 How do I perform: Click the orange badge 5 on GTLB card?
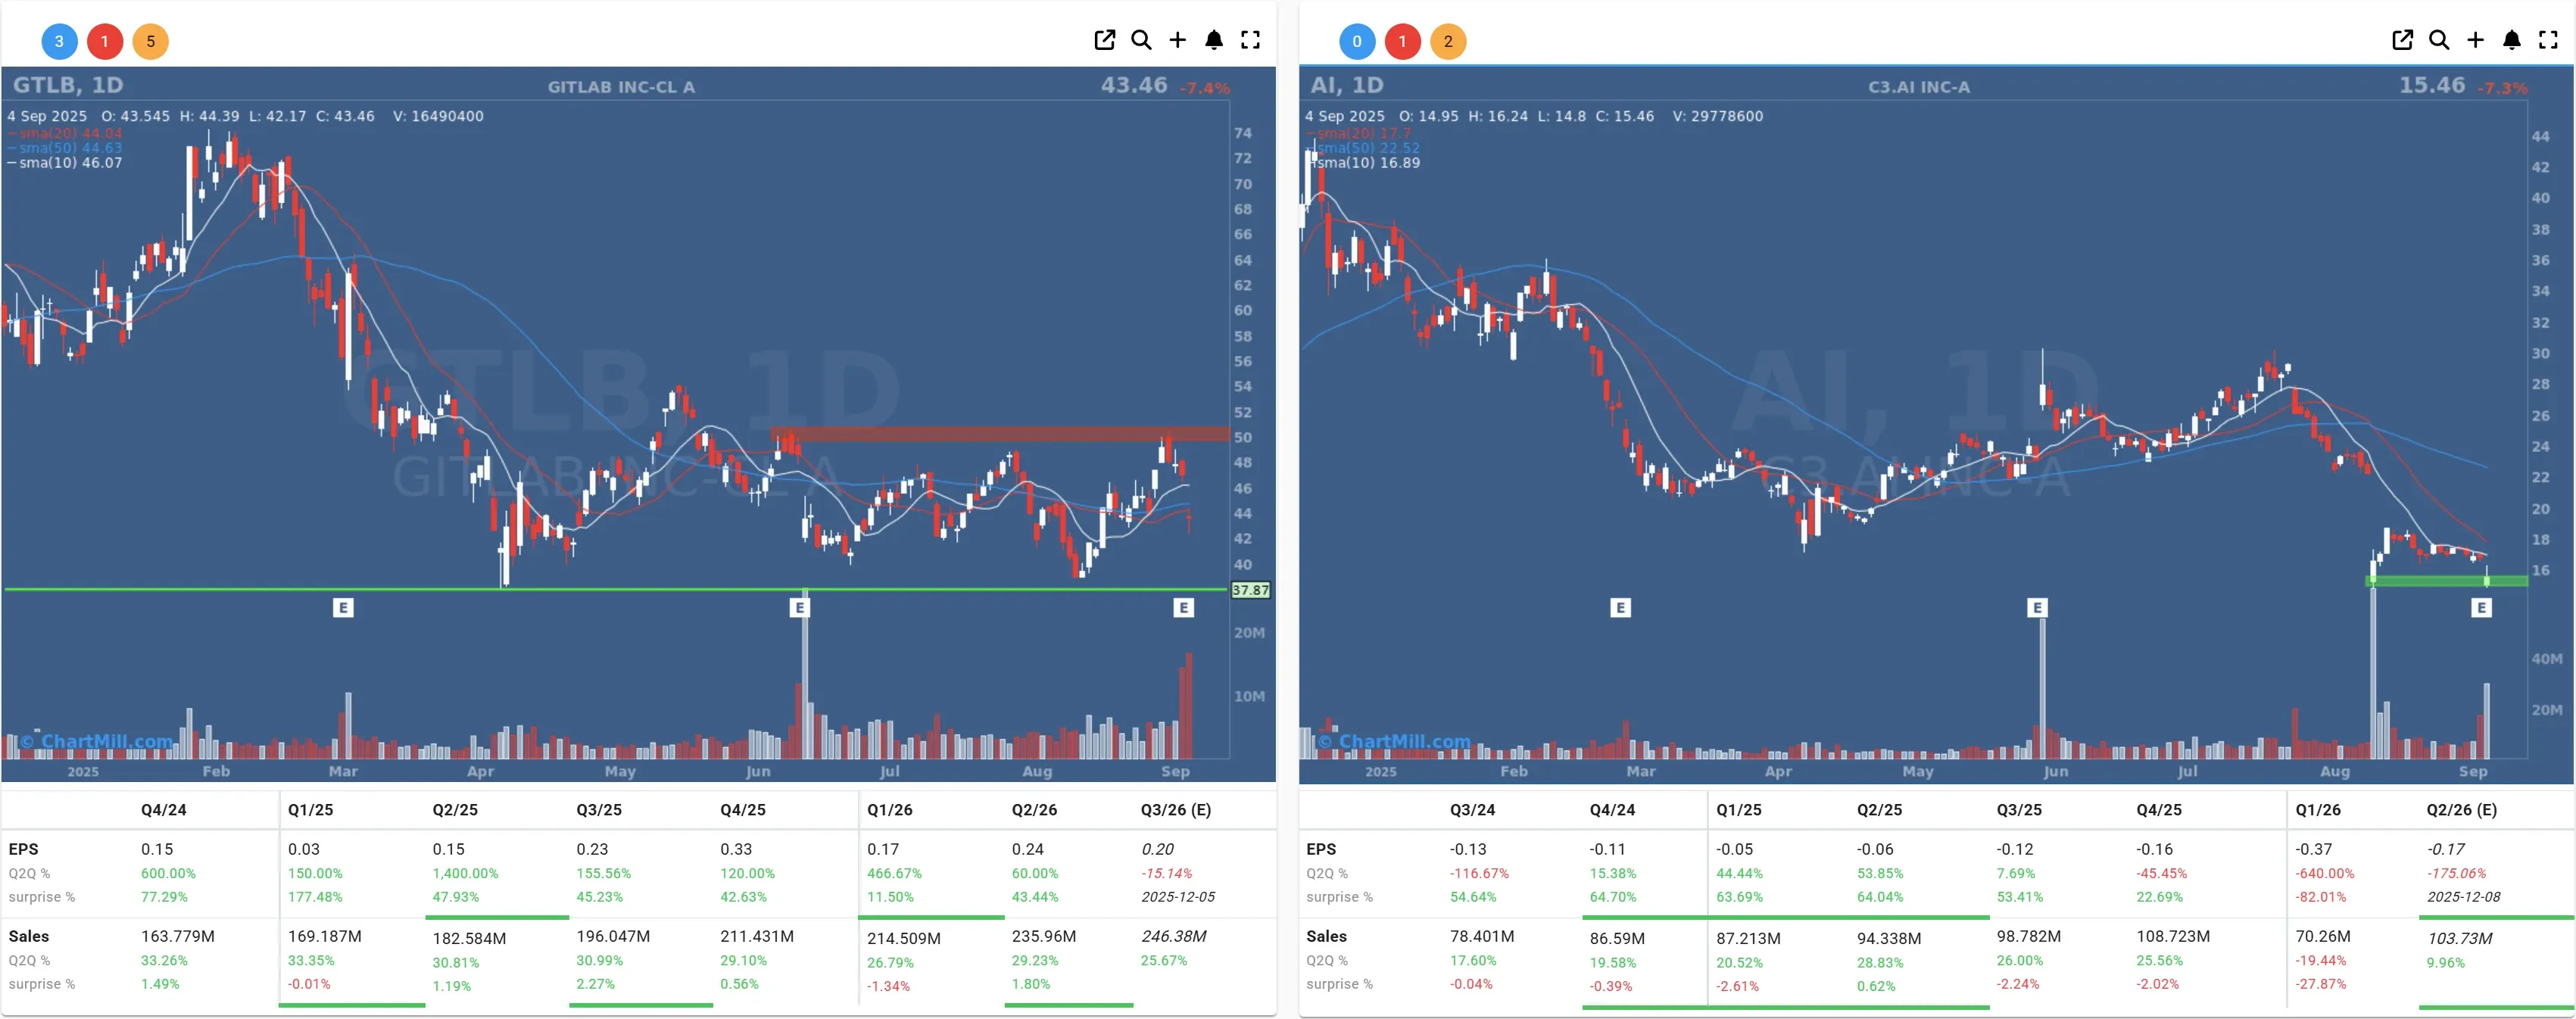[x=151, y=41]
